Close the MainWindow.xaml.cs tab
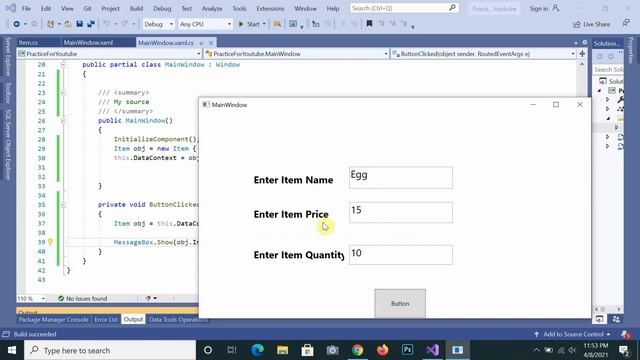This screenshot has width=640, height=360. (x=211, y=43)
